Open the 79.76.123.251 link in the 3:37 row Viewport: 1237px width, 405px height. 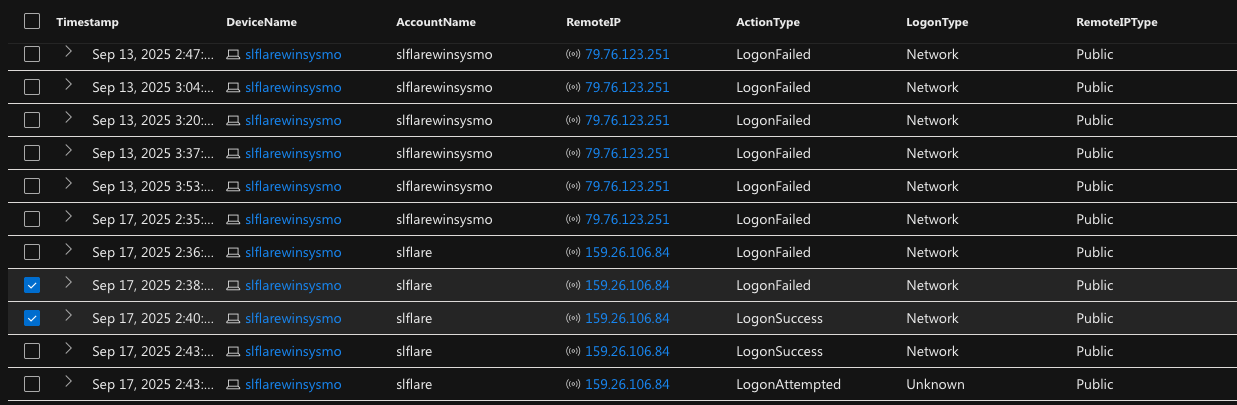[x=627, y=153]
